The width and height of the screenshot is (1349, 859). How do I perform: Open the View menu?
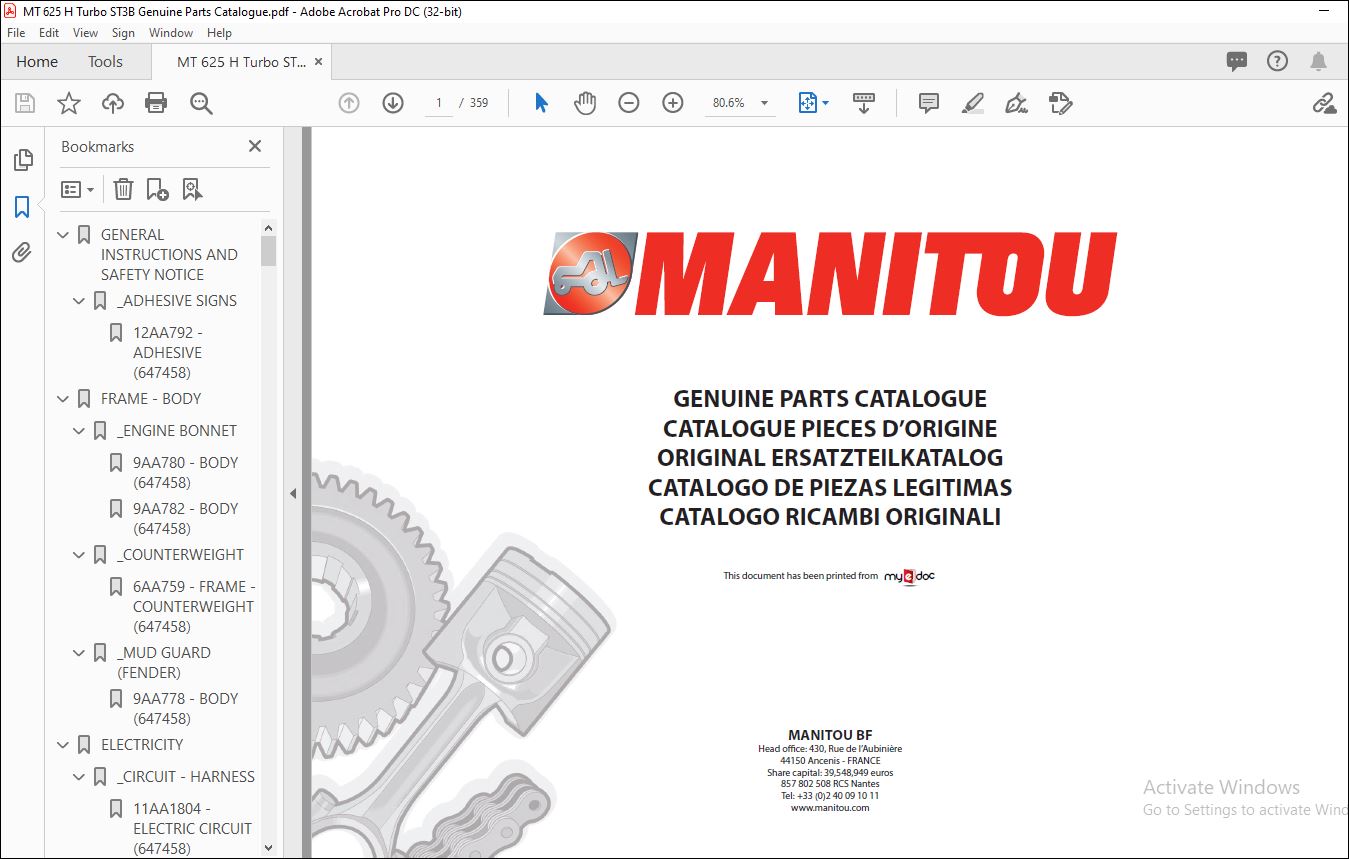(x=85, y=33)
